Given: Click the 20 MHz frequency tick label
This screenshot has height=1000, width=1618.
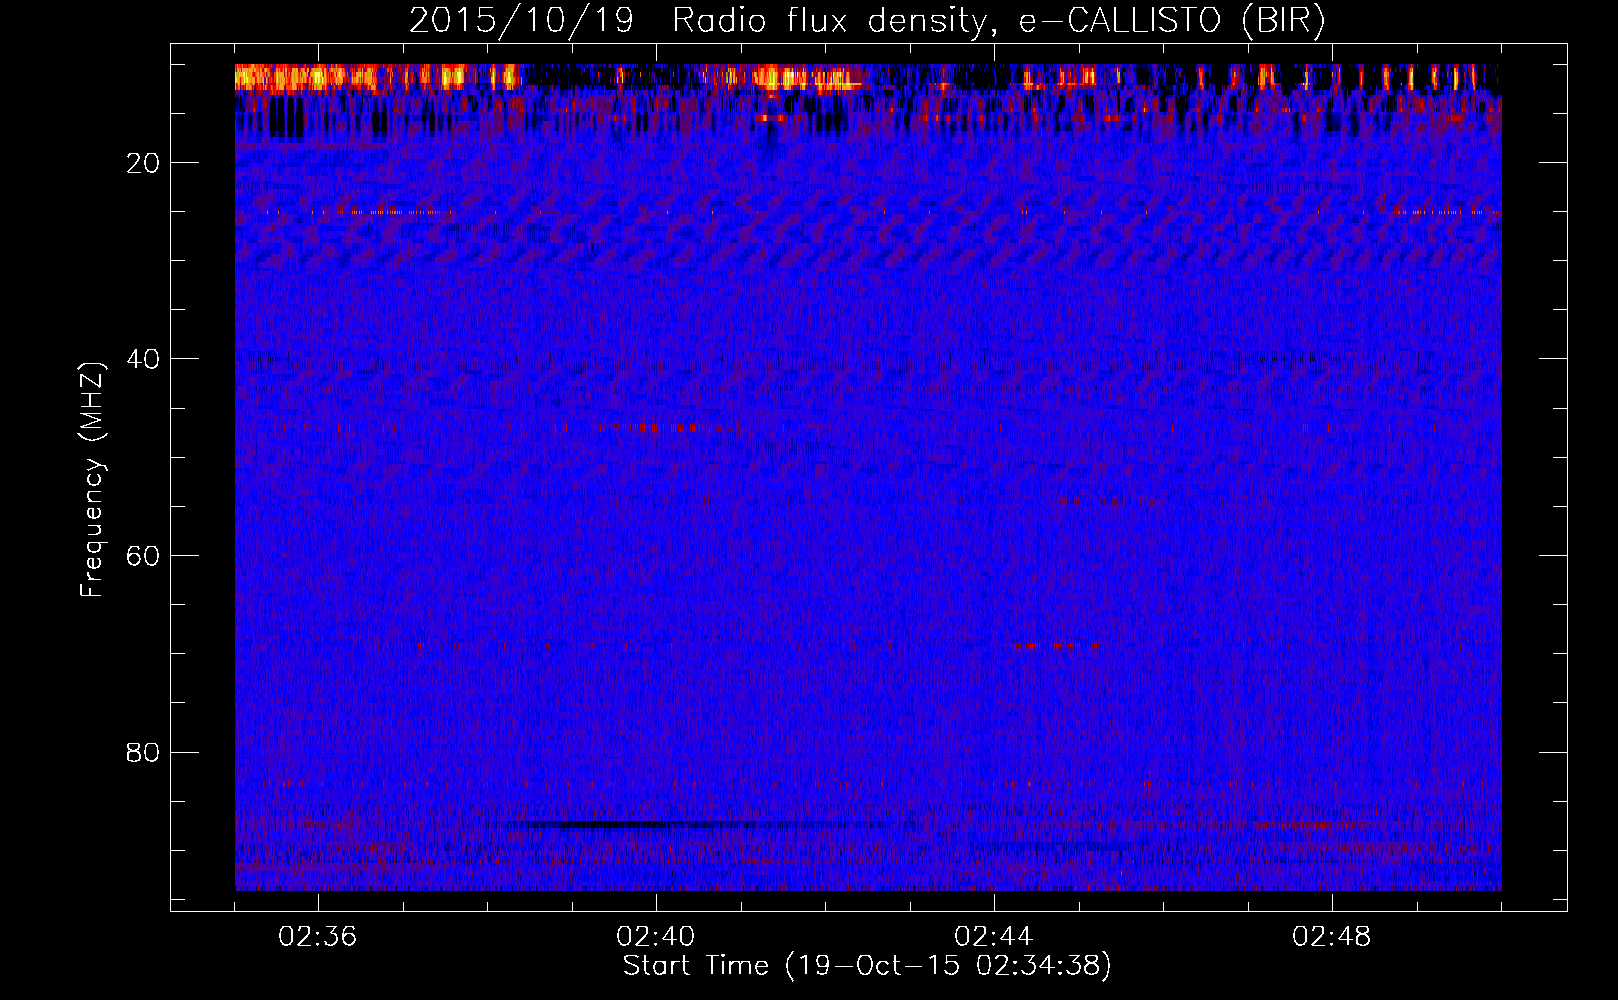Looking at the screenshot, I should click(x=144, y=163).
